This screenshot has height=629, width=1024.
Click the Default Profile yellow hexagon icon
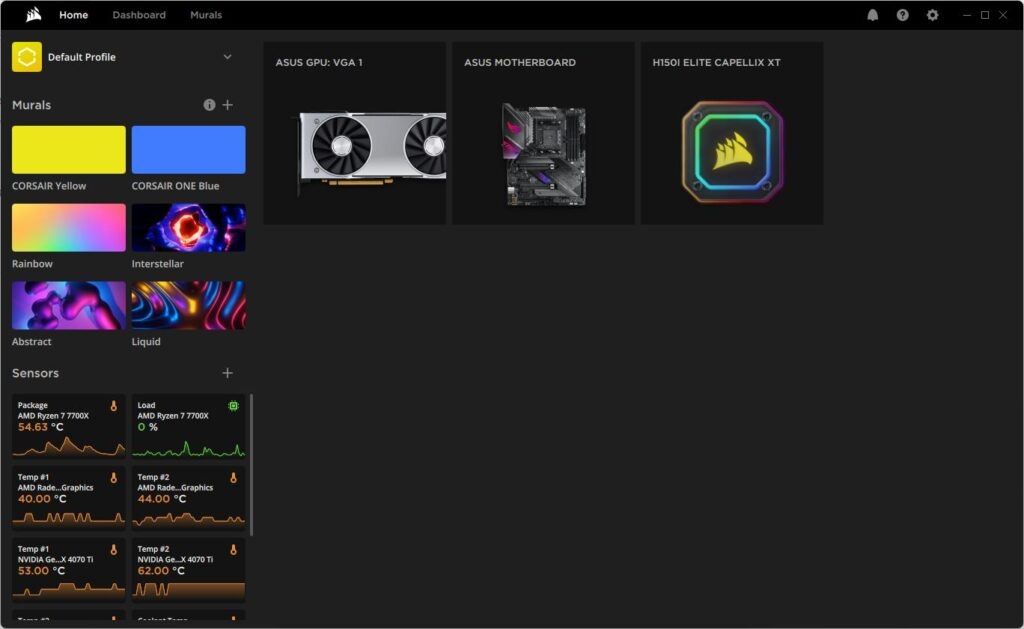tap(27, 57)
